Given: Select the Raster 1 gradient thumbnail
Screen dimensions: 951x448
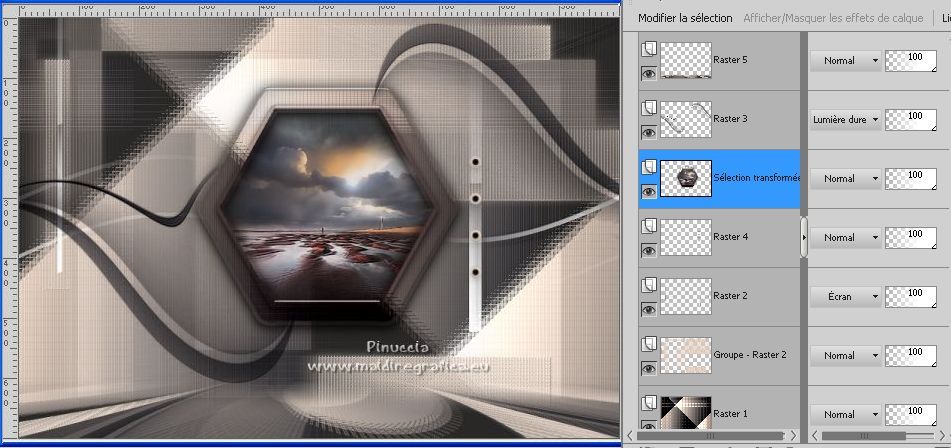Looking at the screenshot, I should (685, 412).
